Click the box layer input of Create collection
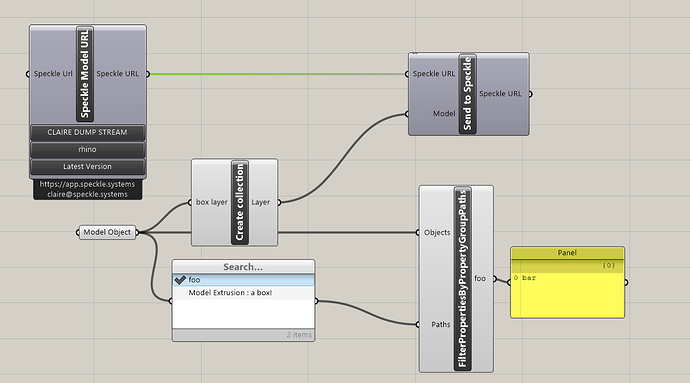This screenshot has width=690, height=383. click(x=212, y=202)
